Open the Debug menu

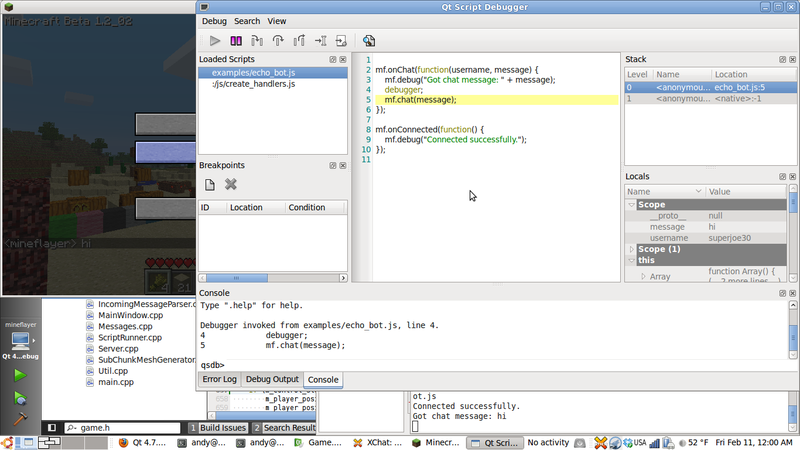pos(214,21)
